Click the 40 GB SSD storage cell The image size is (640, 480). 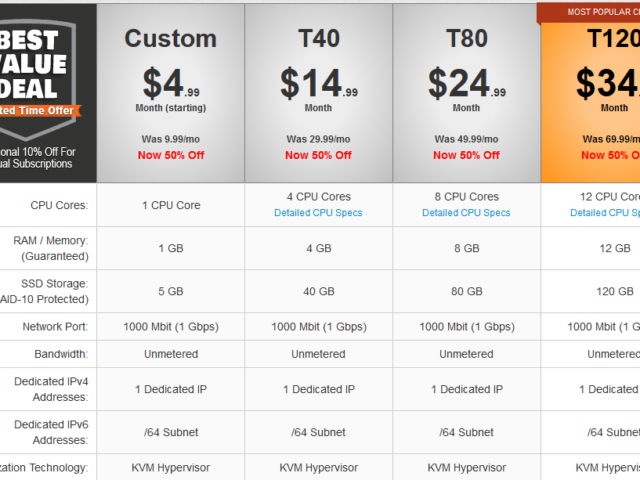pyautogui.click(x=319, y=291)
